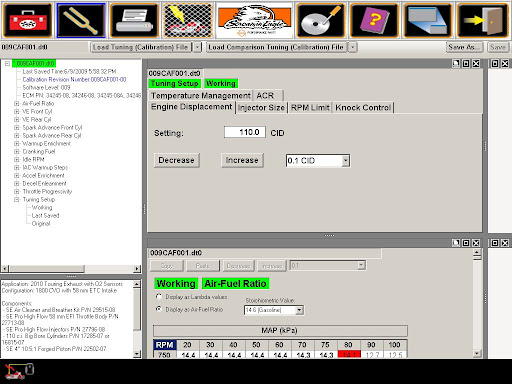Click the tree panel horizontal scrollbar
The height and width of the screenshot is (384, 512).
coord(71,268)
